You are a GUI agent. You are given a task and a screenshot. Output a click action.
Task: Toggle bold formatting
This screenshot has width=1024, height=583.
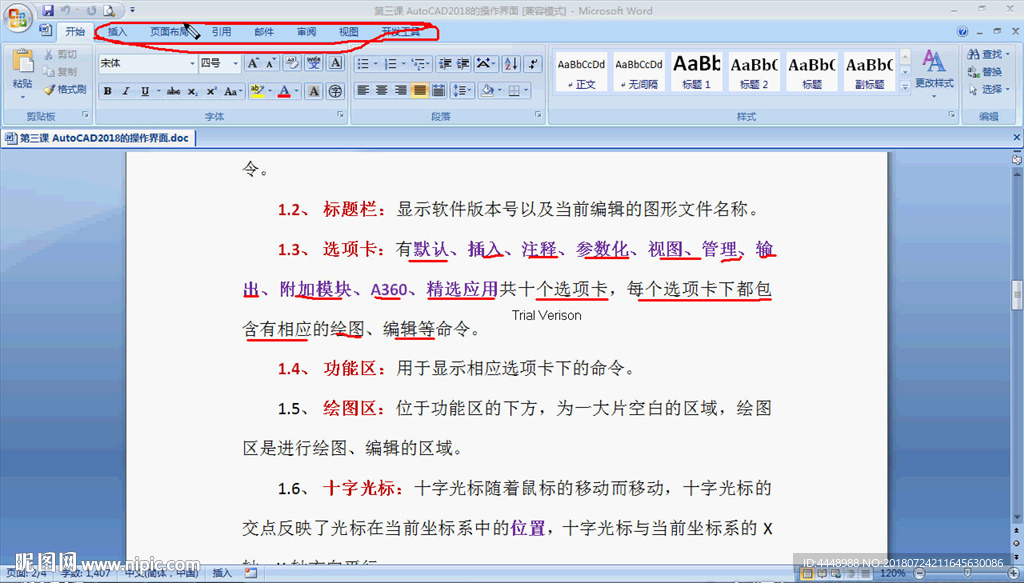pos(108,91)
